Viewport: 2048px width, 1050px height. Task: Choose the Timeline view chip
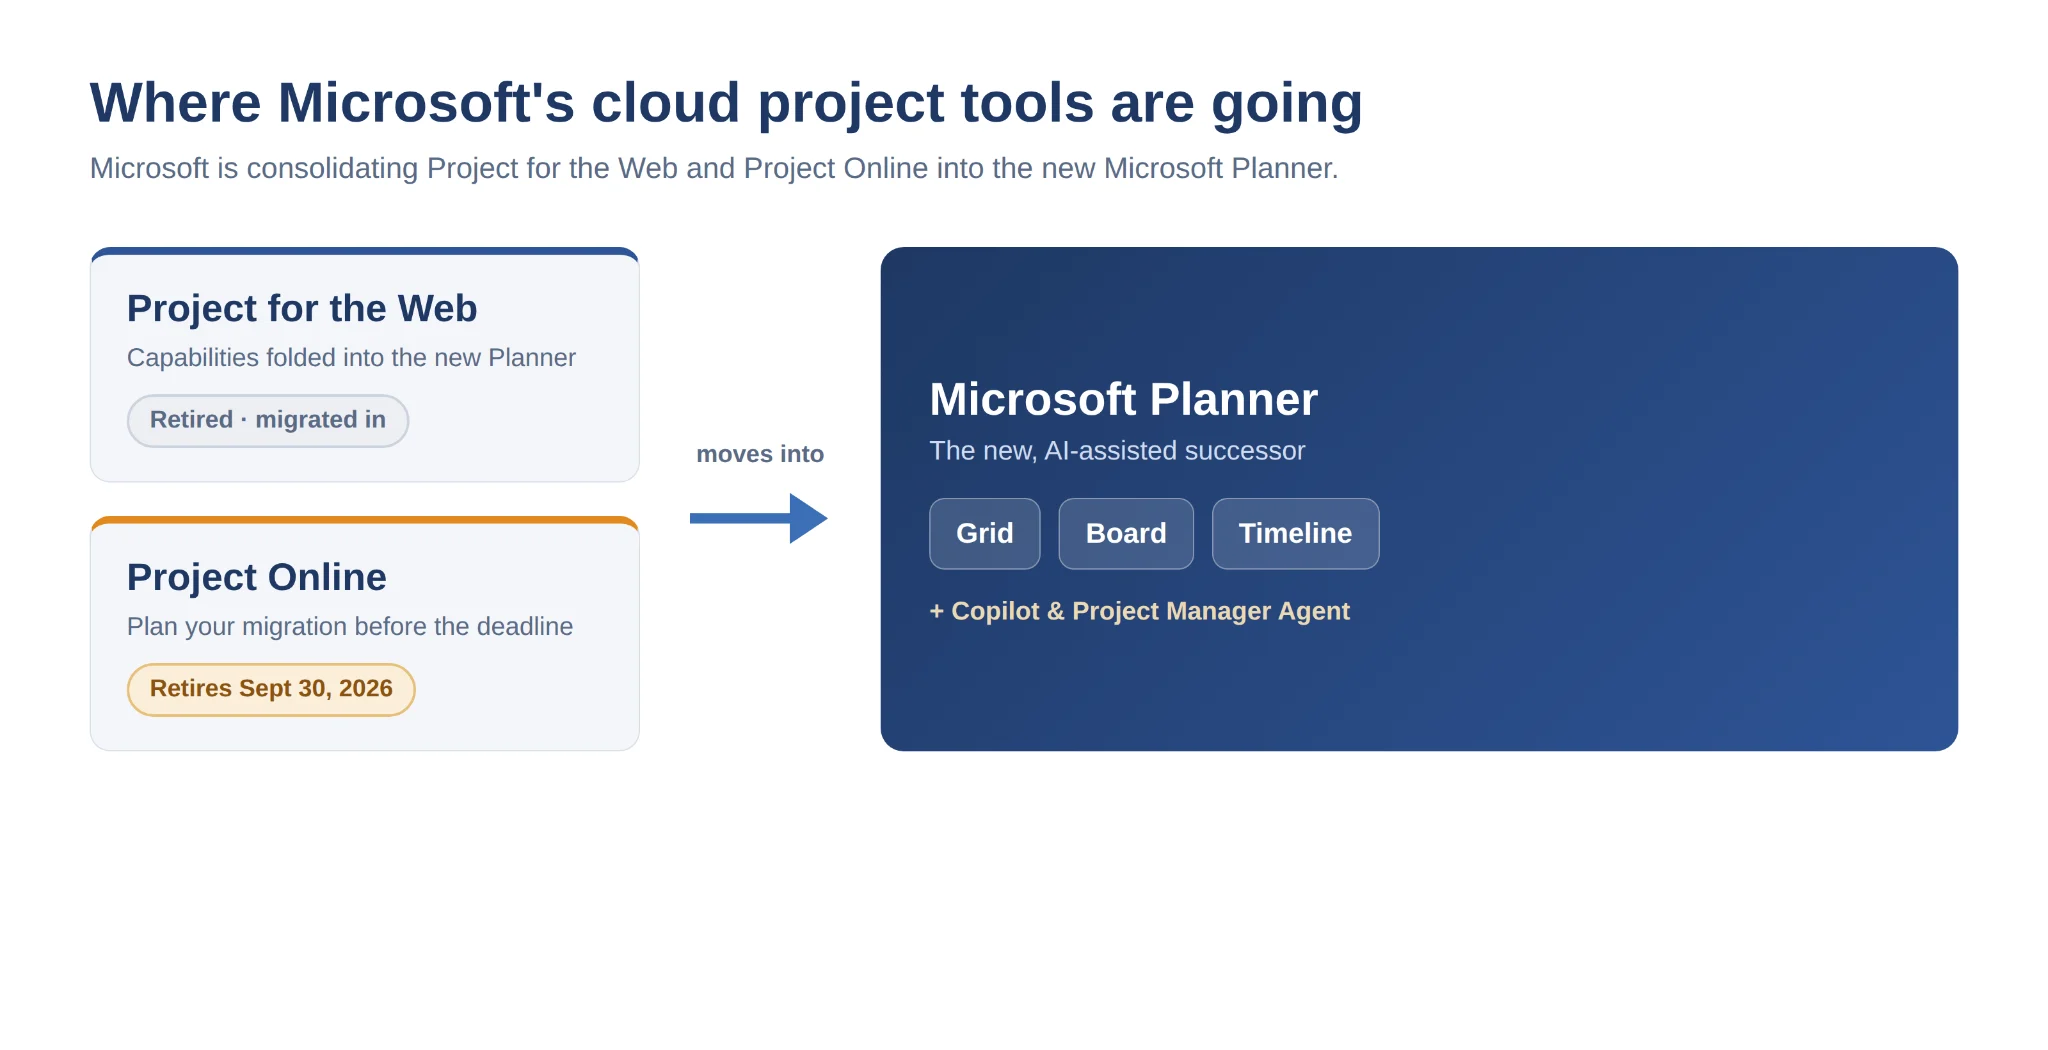(x=1295, y=533)
